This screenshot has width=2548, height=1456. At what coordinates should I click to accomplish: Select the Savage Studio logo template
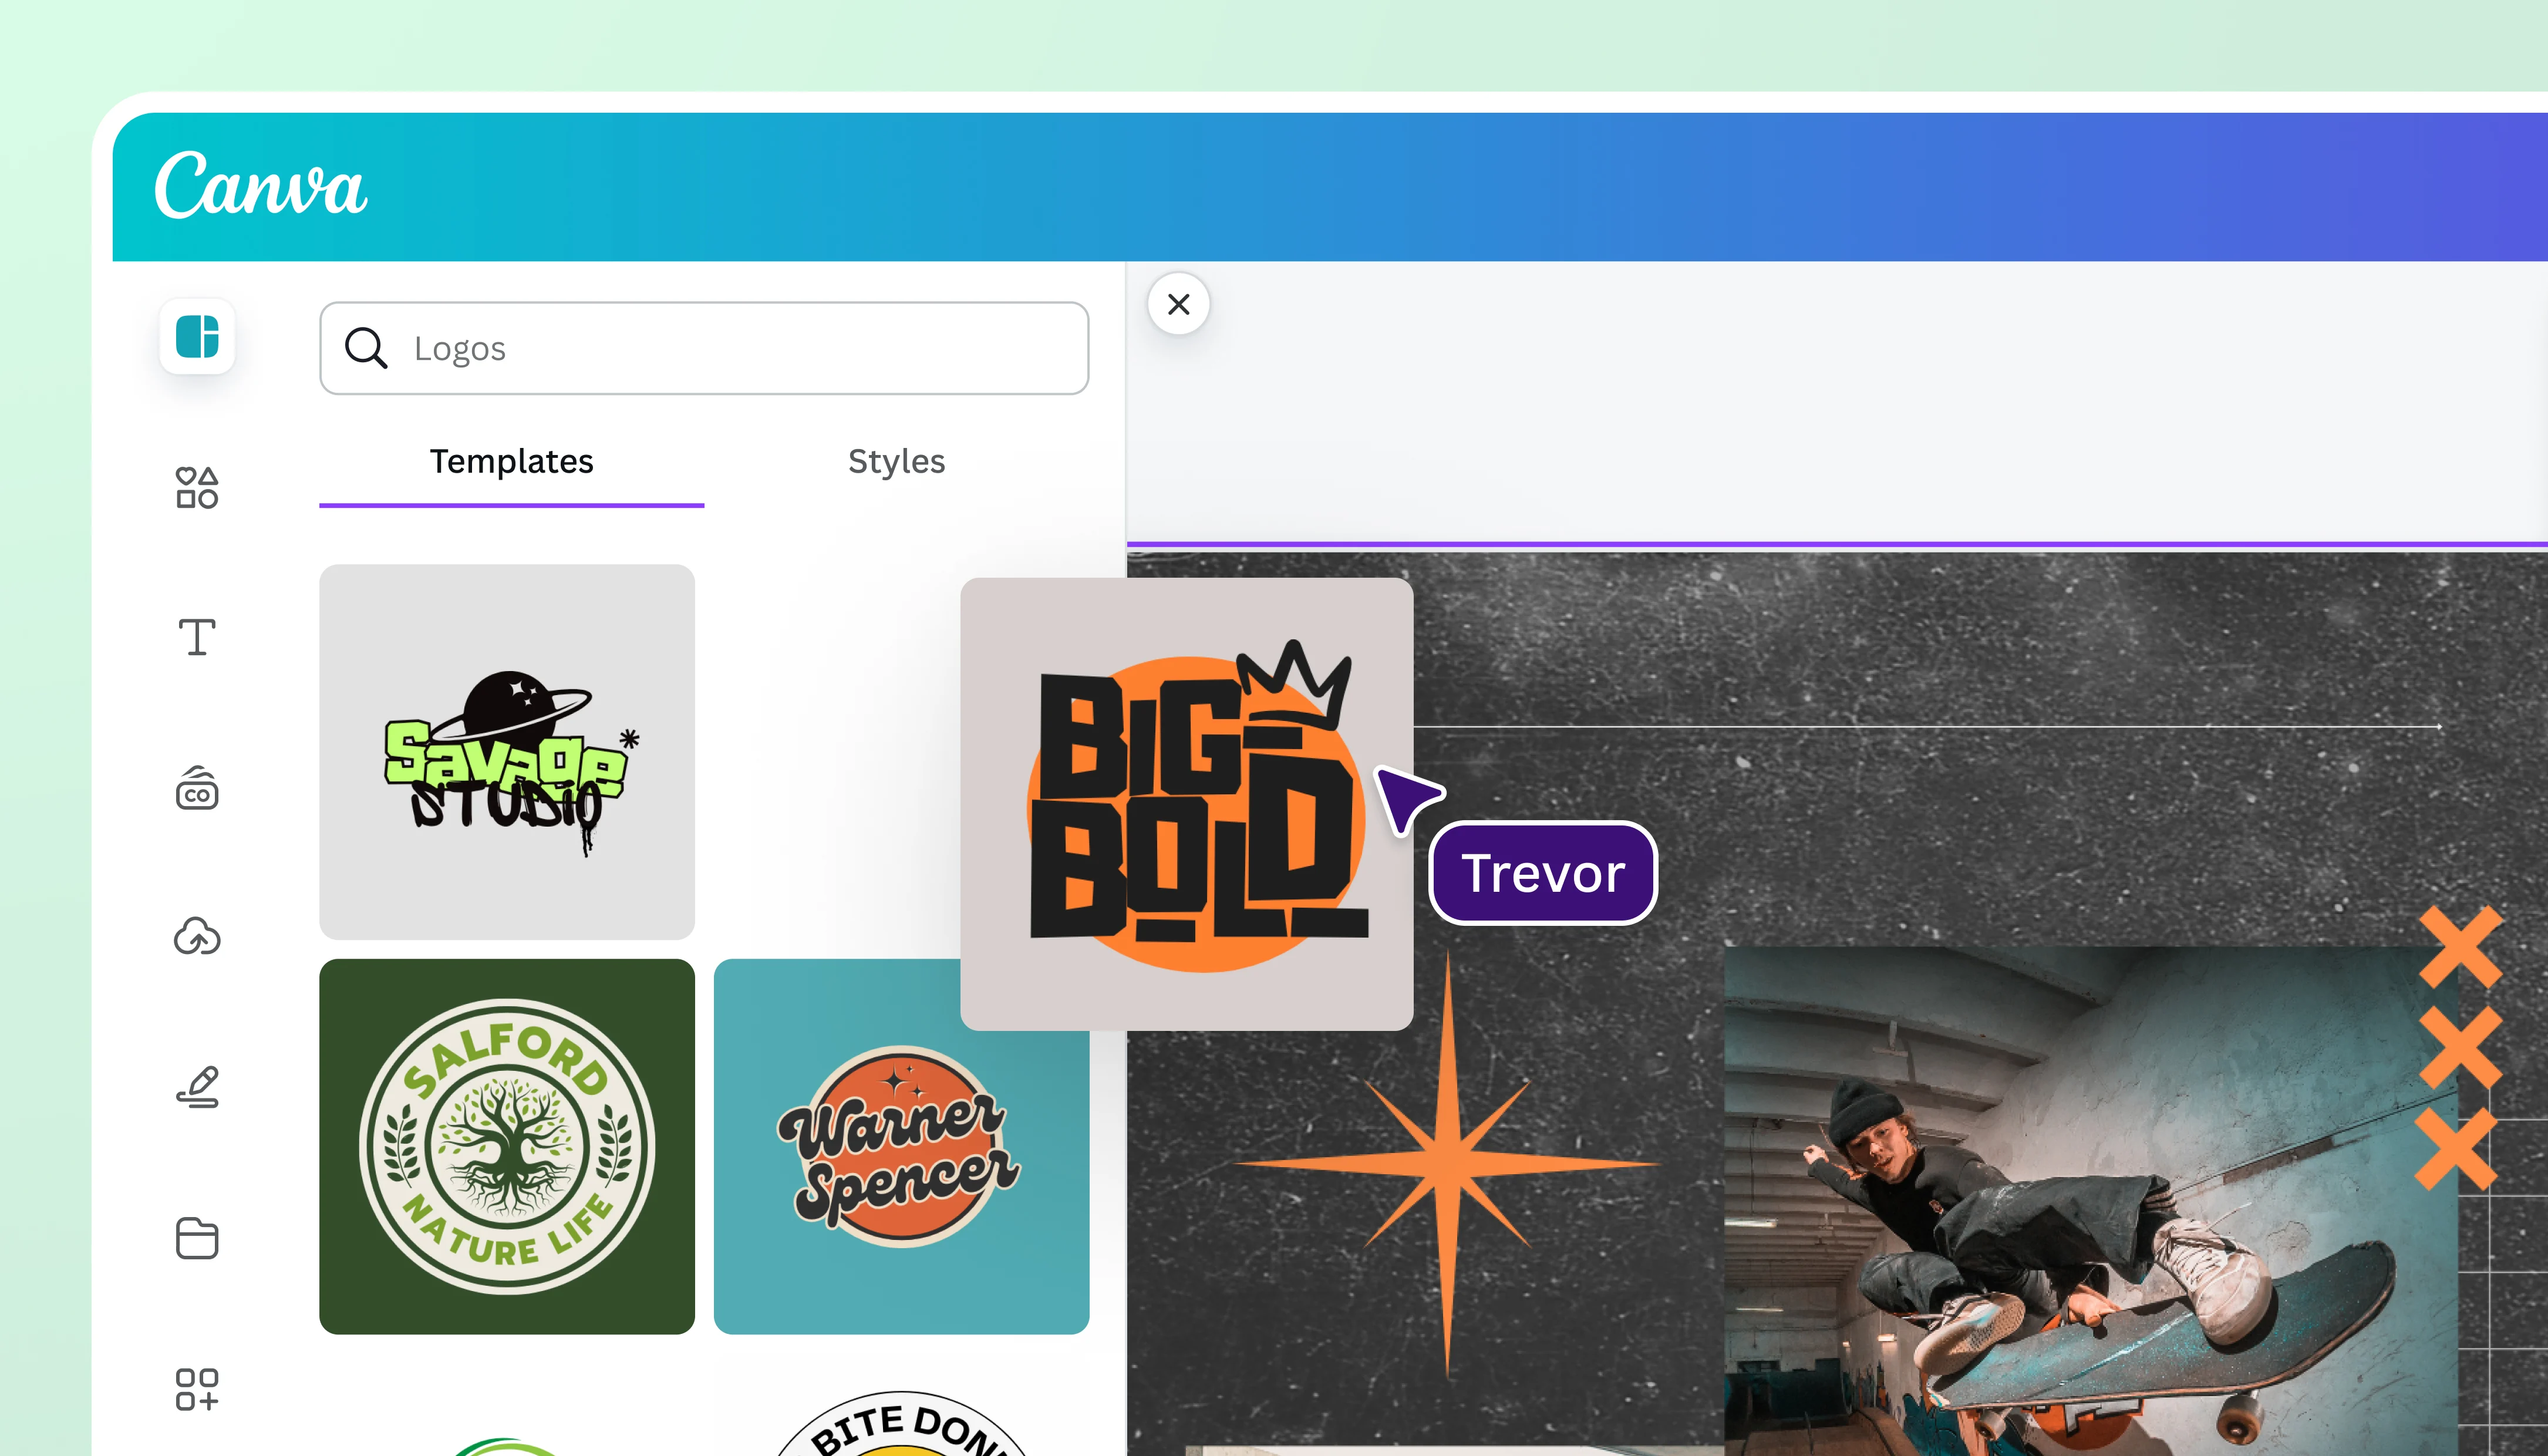coord(506,751)
